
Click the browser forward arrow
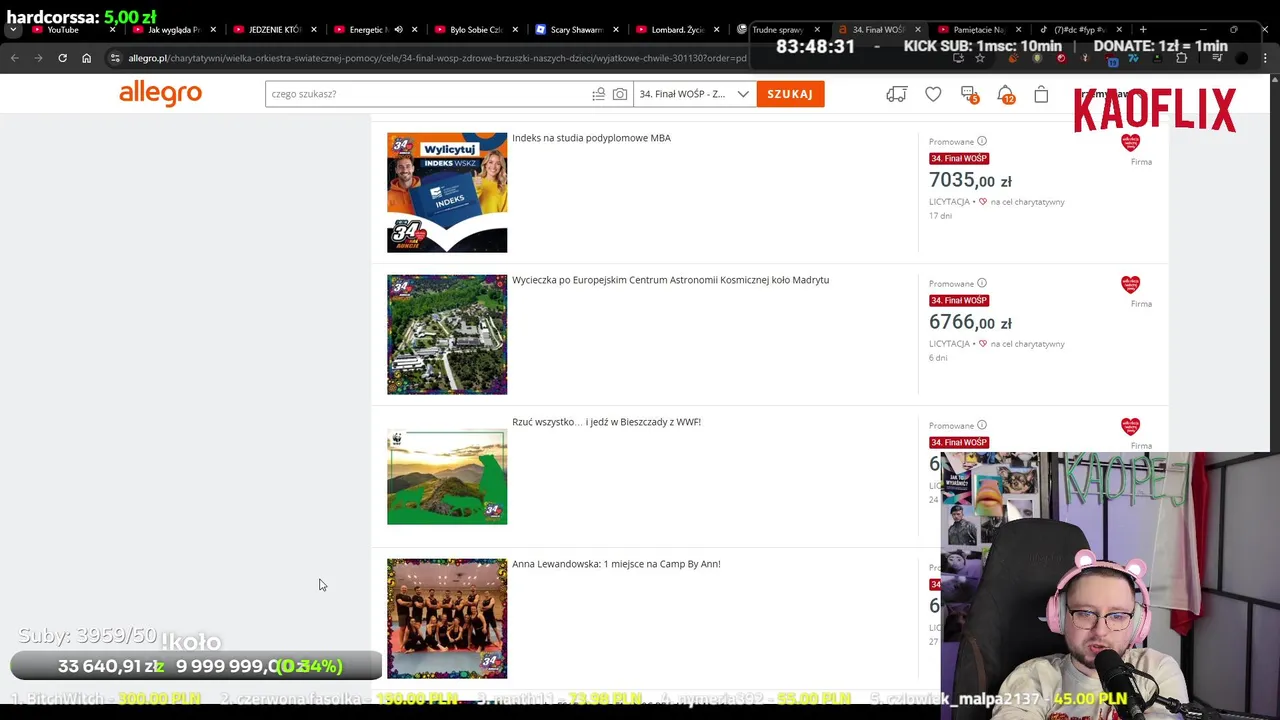(x=38, y=58)
